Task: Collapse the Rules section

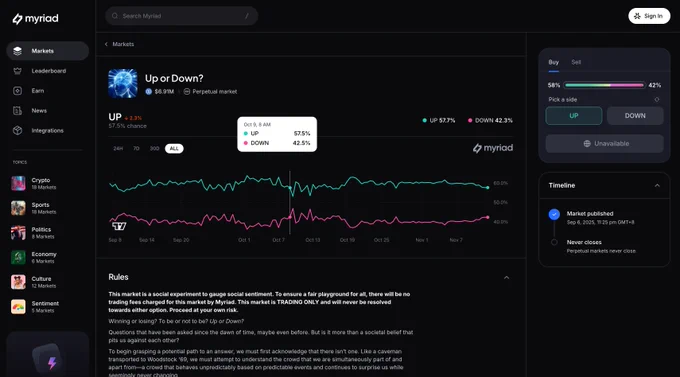Action: tap(506, 278)
